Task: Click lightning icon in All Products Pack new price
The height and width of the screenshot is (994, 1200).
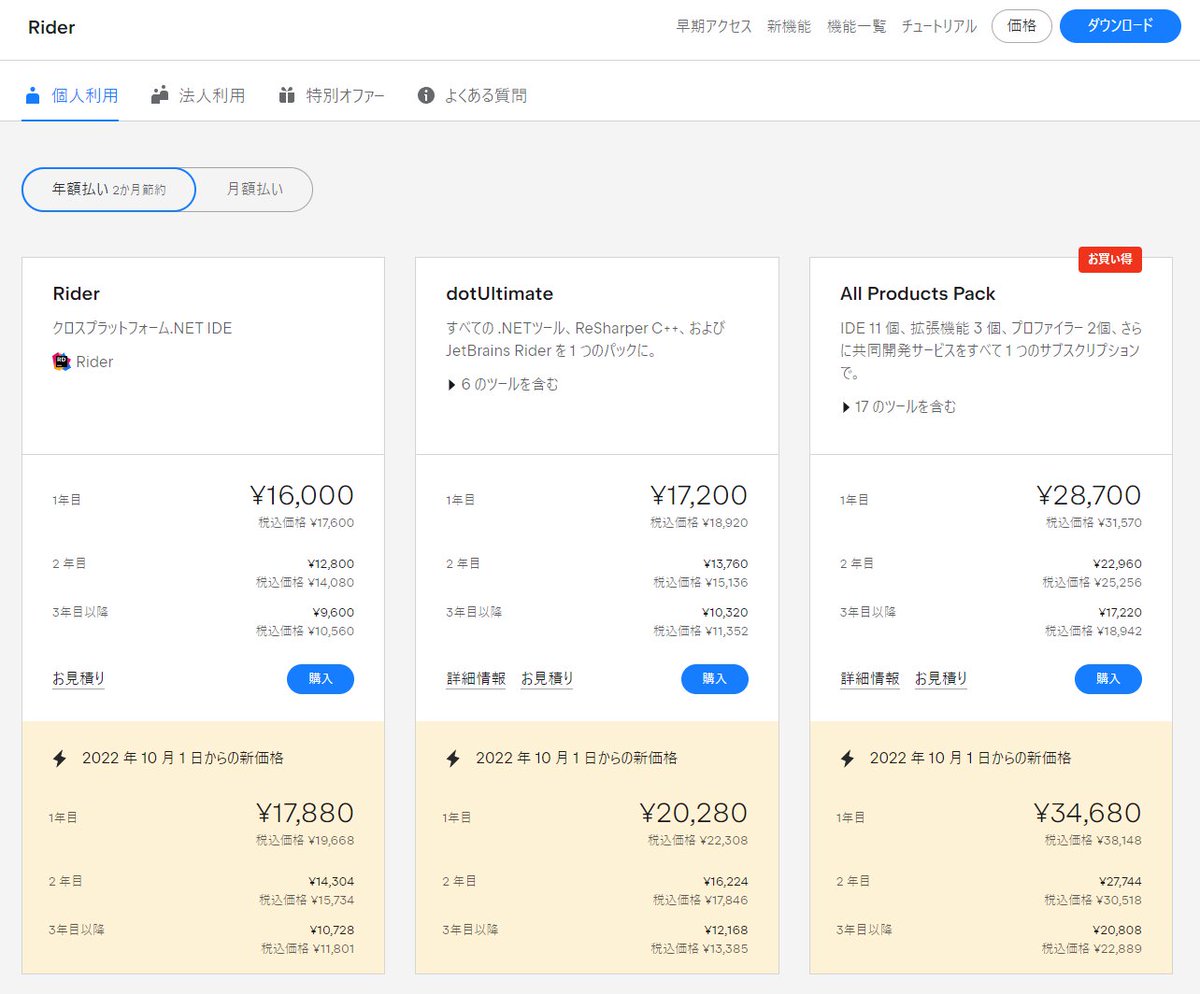Action: click(x=847, y=758)
